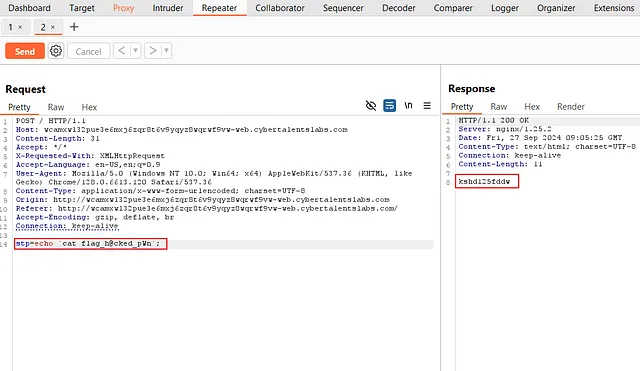The image size is (640, 371).
Task: Select Repeater request tab 1
Action: pos(11,27)
